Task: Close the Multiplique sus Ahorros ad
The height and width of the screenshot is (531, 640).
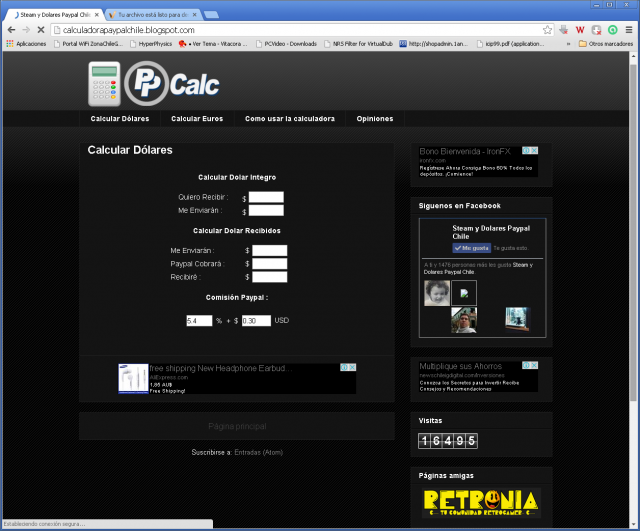Action: pos(534,365)
